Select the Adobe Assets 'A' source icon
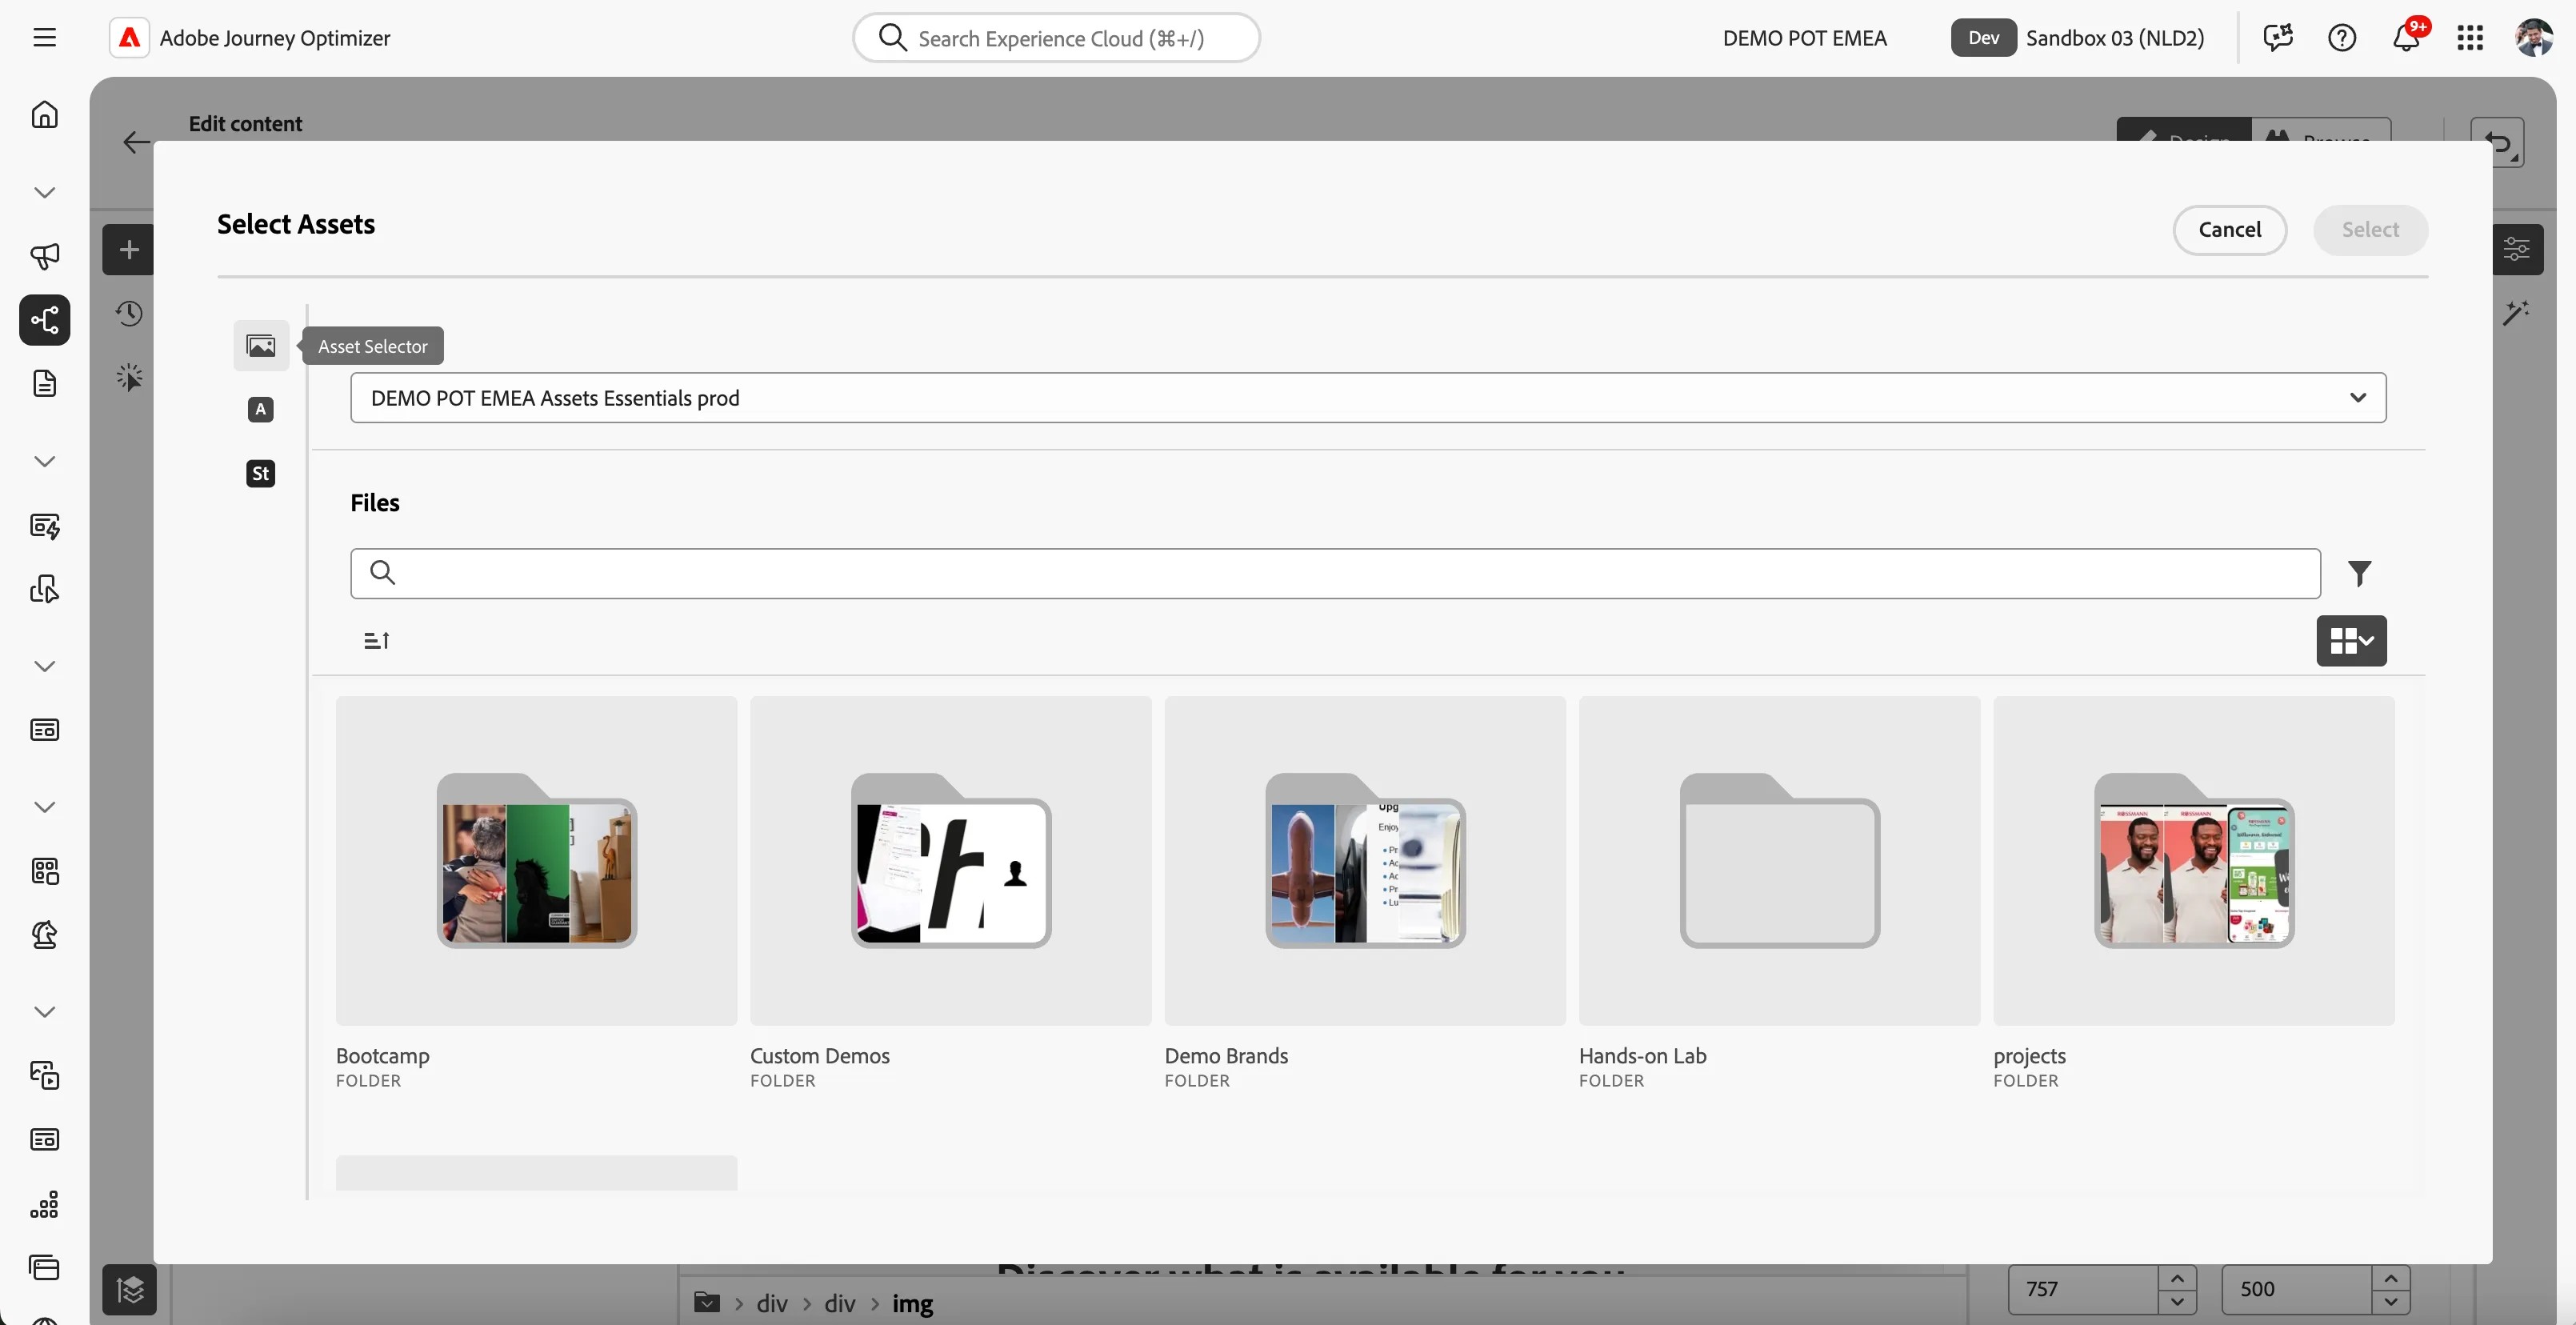This screenshot has width=2576, height=1325. pos(261,409)
